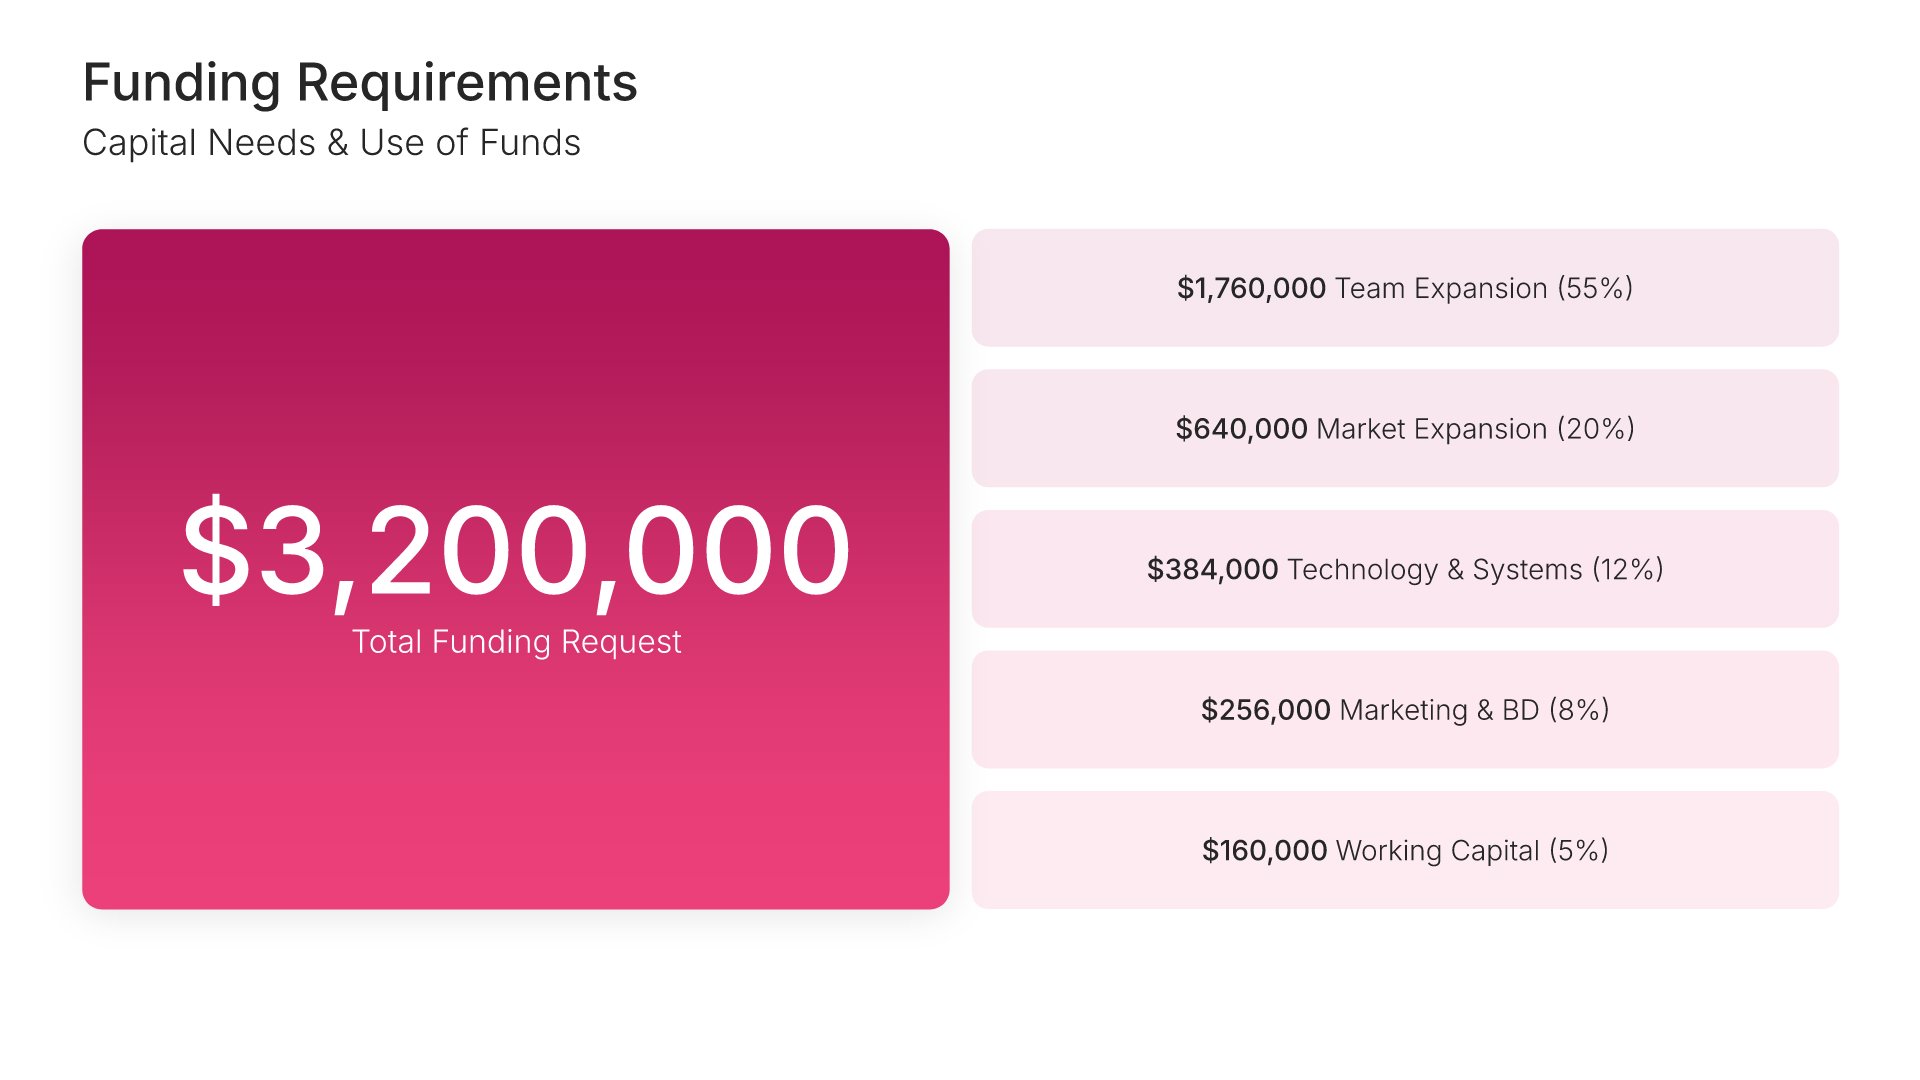1920x1080 pixels.
Task: Select the Total Funding Request label
Action: tap(516, 641)
